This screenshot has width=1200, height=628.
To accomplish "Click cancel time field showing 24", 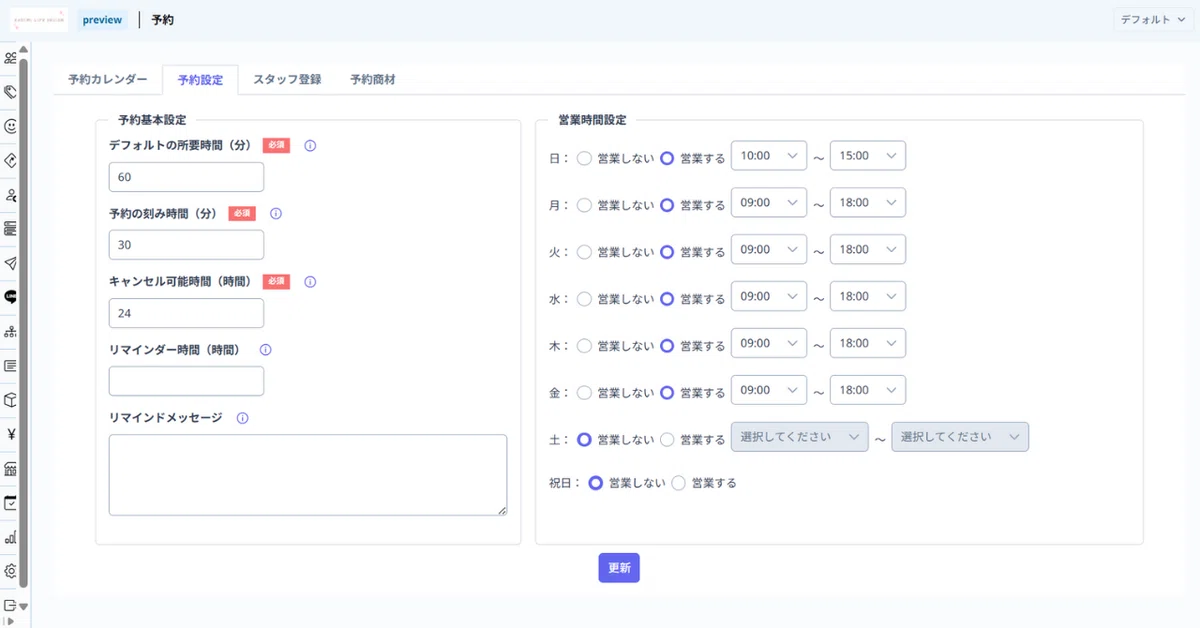I will (186, 313).
